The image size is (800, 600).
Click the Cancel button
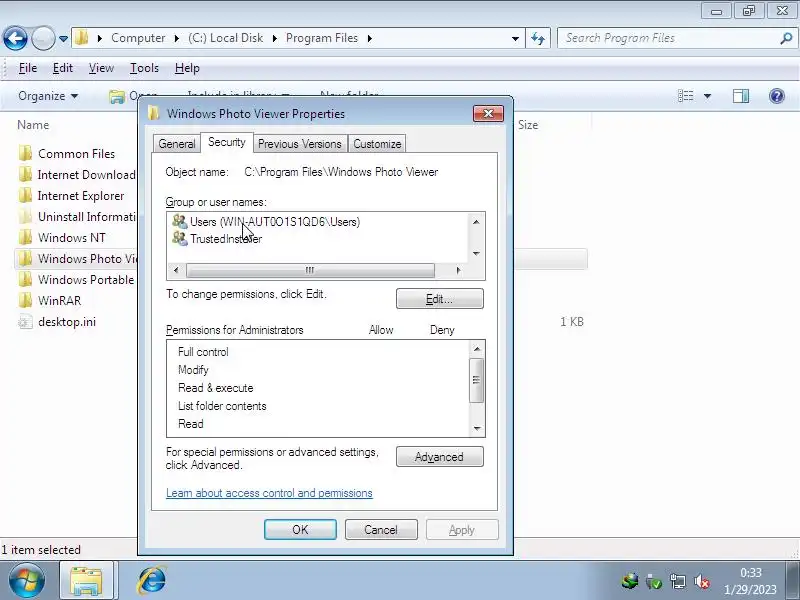tap(381, 530)
